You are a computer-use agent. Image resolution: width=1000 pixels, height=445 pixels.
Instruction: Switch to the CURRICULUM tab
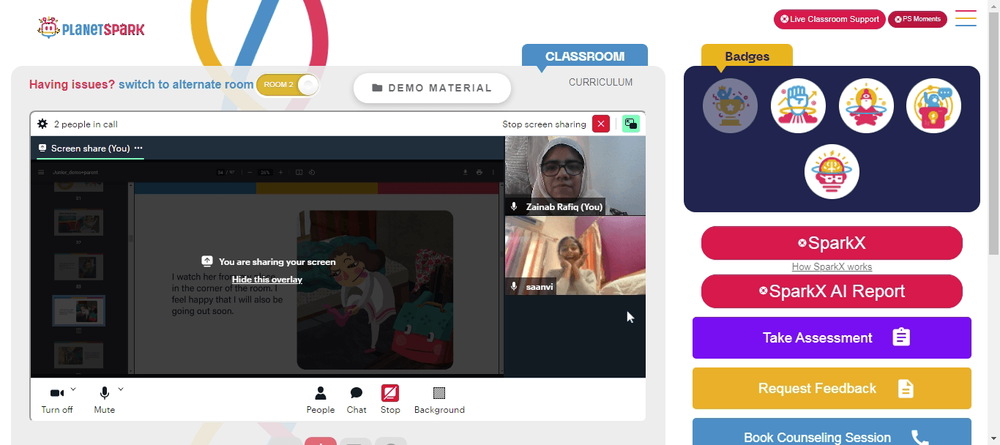pyautogui.click(x=601, y=82)
